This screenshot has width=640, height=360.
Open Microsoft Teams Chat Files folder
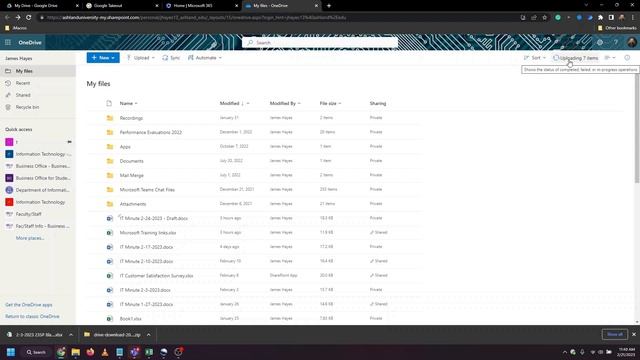(147, 189)
